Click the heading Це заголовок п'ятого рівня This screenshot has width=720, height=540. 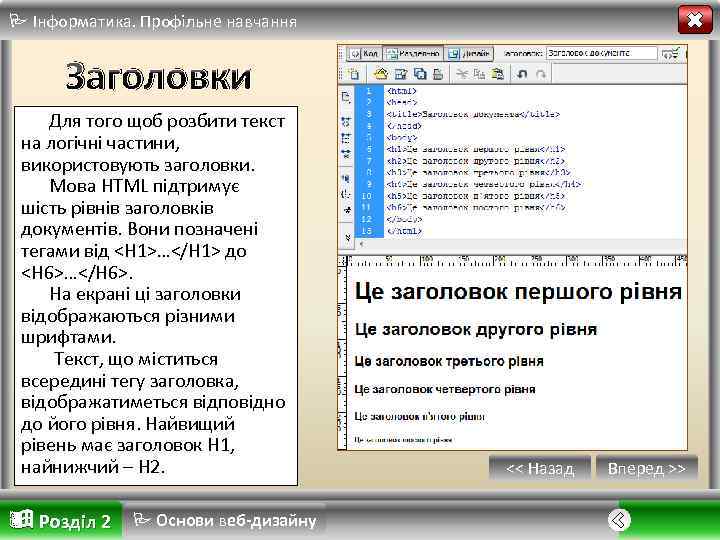[x=419, y=416]
